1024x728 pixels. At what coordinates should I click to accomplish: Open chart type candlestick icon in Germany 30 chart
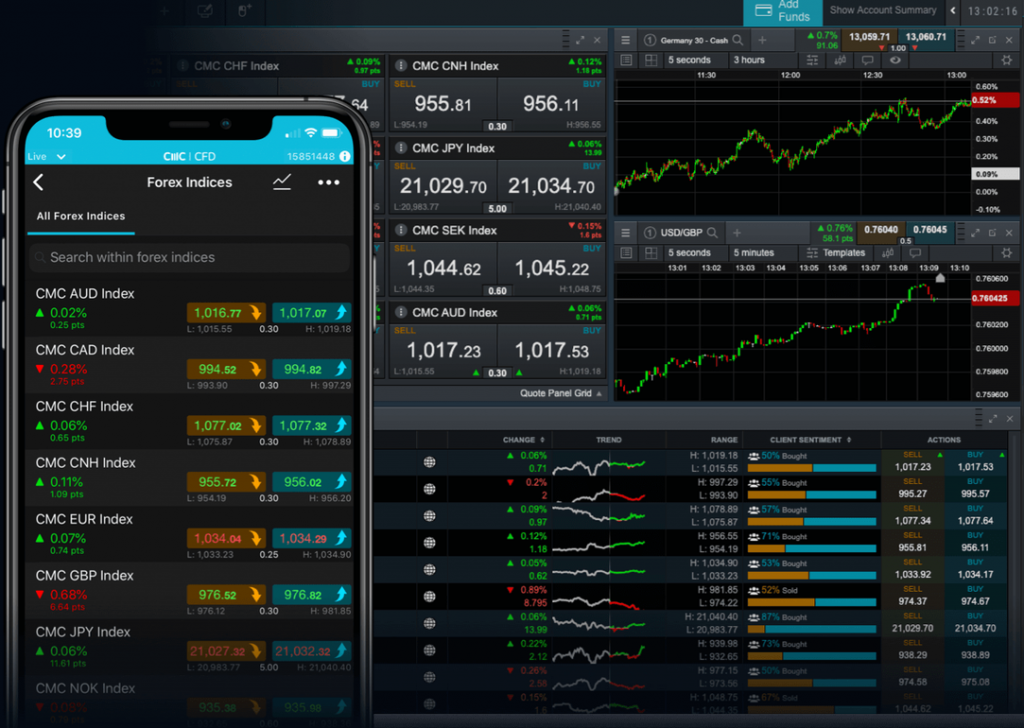tap(840, 60)
